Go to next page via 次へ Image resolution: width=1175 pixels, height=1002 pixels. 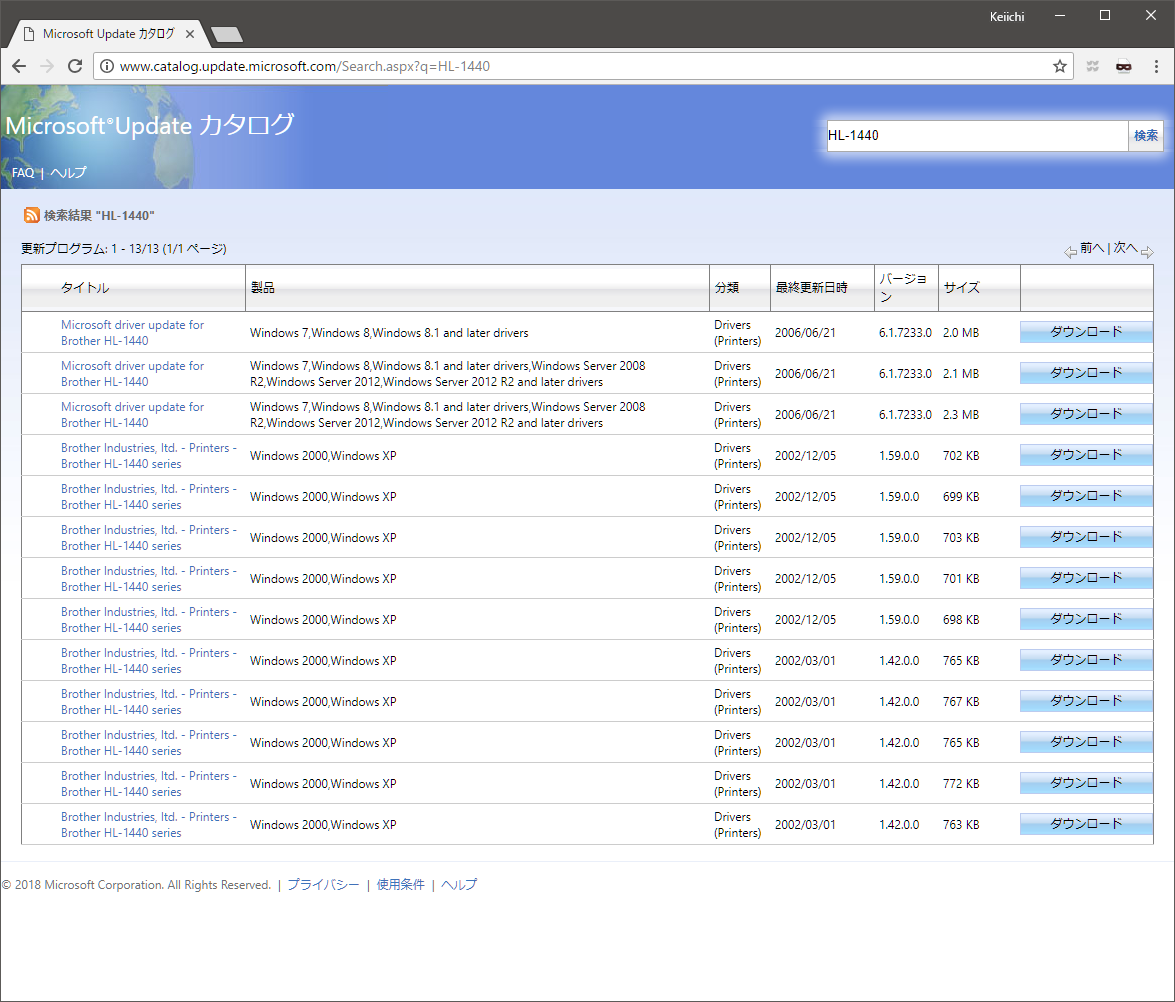(x=1125, y=248)
